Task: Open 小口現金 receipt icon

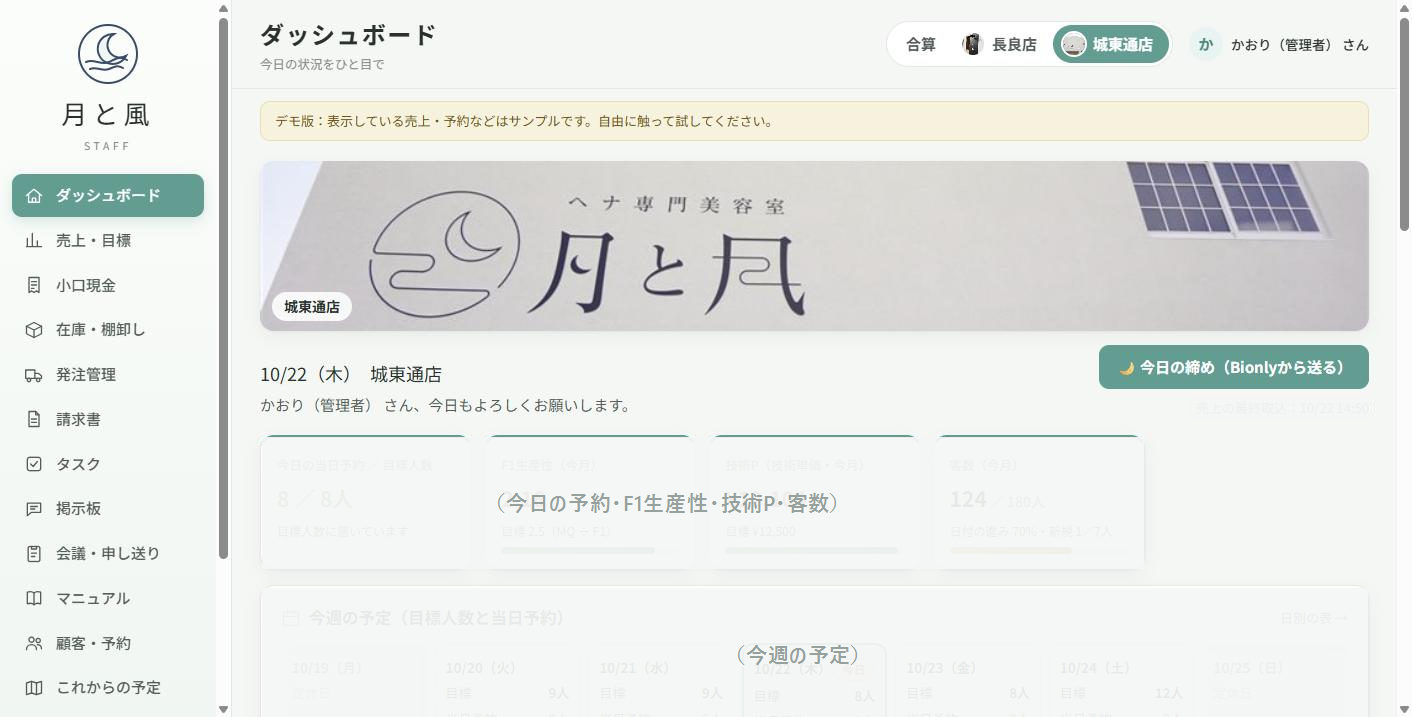Action: coord(34,285)
